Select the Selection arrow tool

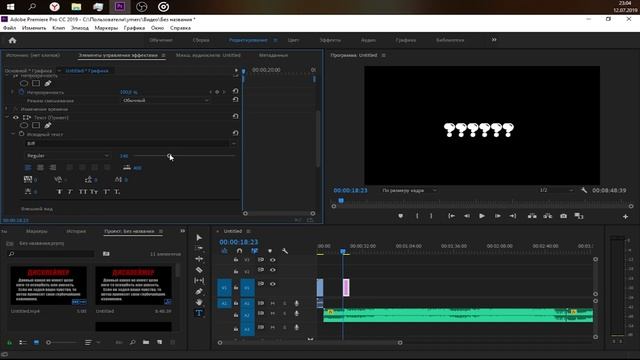tap(199, 238)
